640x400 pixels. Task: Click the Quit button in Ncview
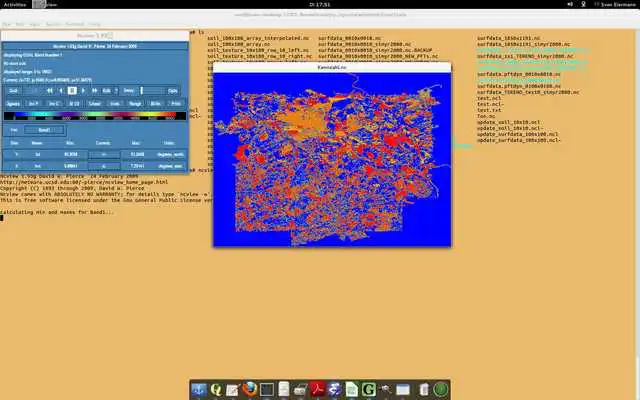13,91
